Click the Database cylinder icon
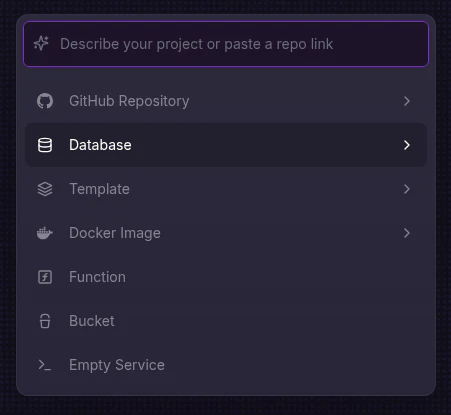This screenshot has height=415, width=451. [45, 145]
